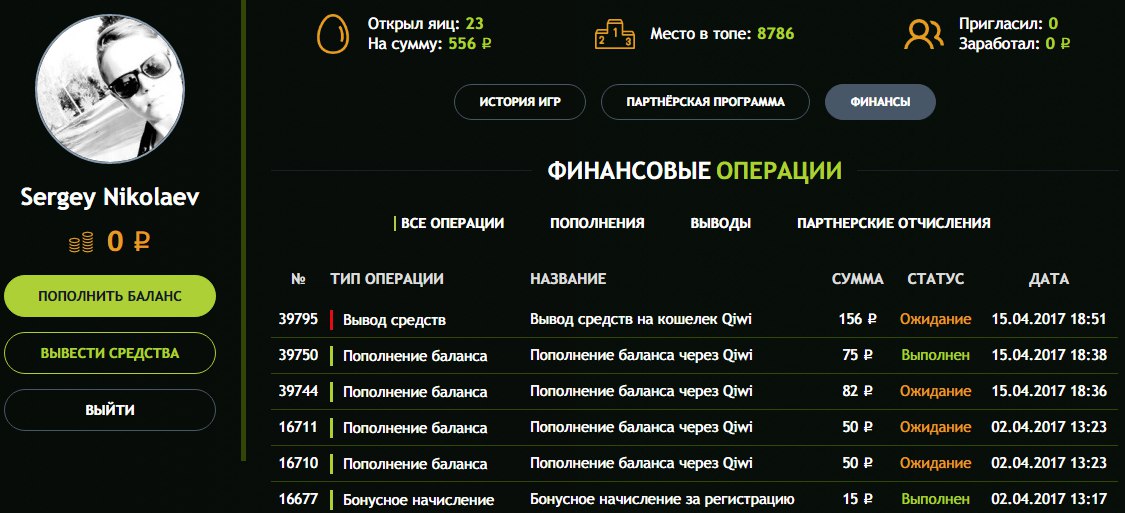Click date 15.04.2017 18:36
Screen dimensions: 1125x513
(1048, 391)
